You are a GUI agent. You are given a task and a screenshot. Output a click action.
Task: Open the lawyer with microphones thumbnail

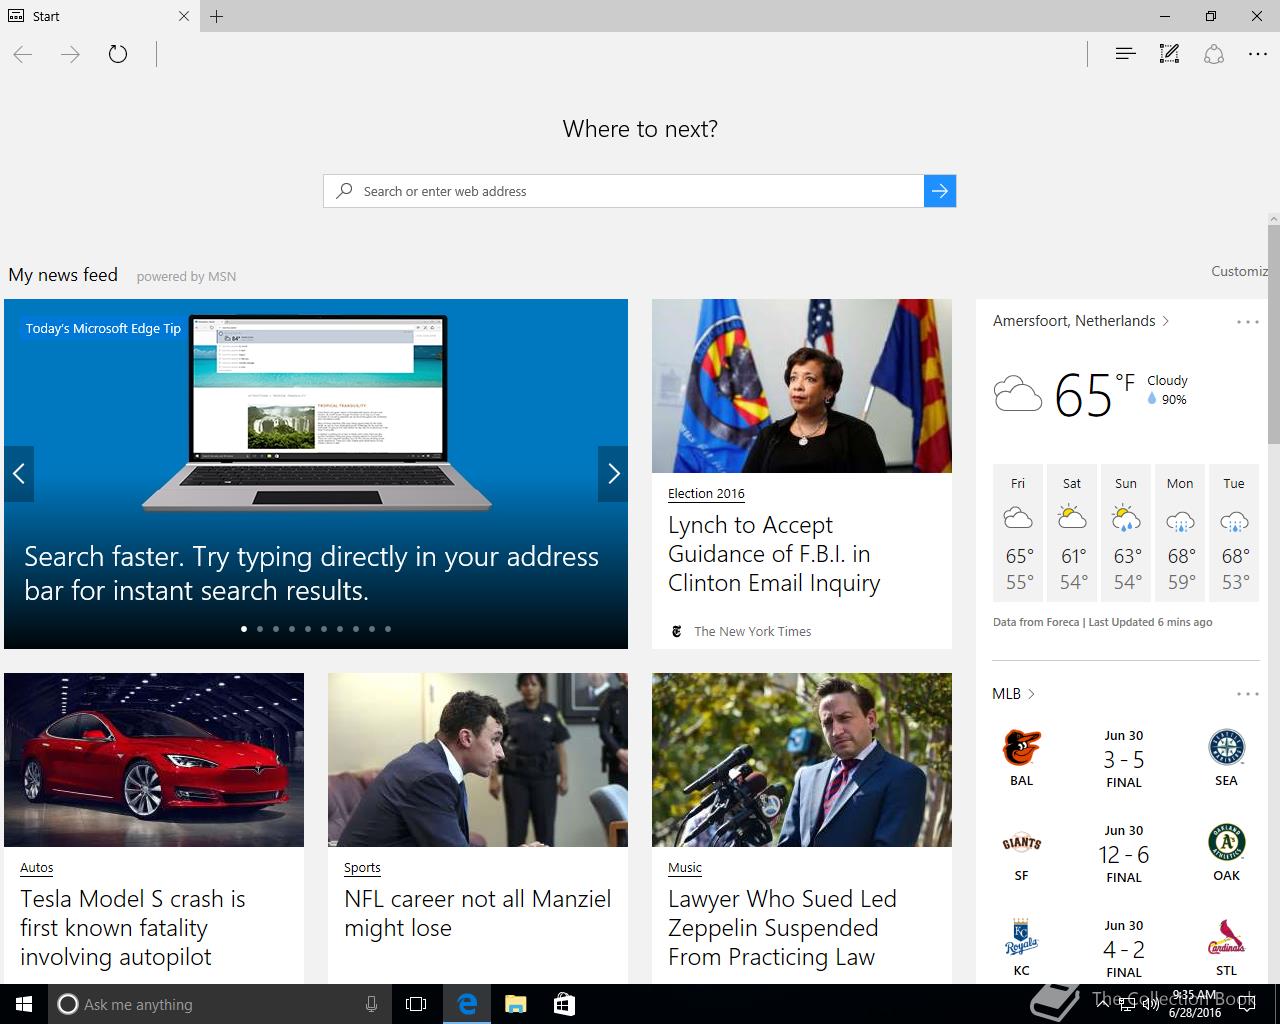coord(802,760)
